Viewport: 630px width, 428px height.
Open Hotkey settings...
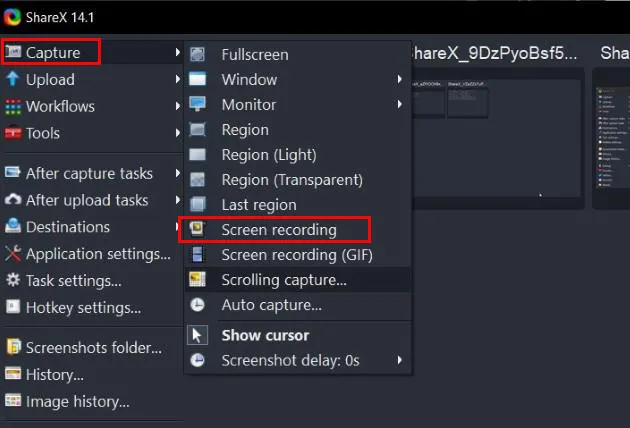click(92, 307)
